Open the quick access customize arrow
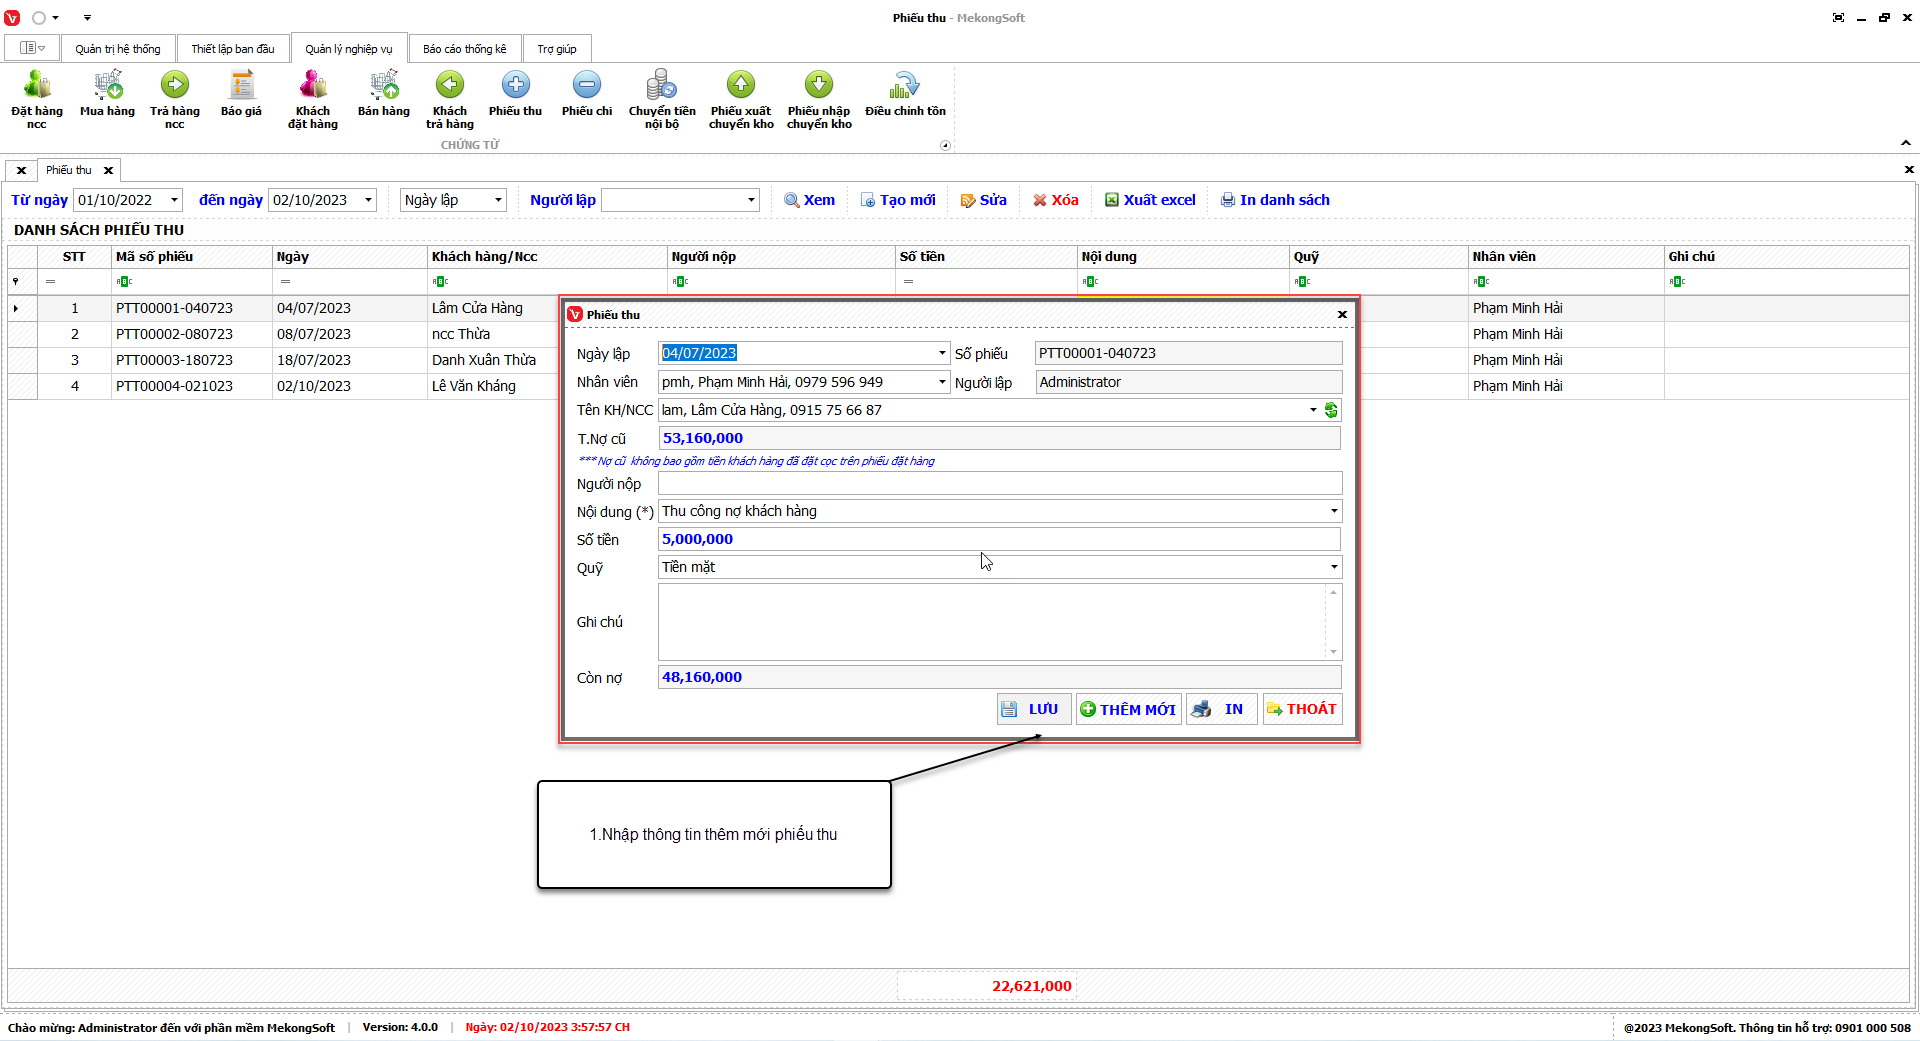The width and height of the screenshot is (1920, 1041). click(x=87, y=18)
